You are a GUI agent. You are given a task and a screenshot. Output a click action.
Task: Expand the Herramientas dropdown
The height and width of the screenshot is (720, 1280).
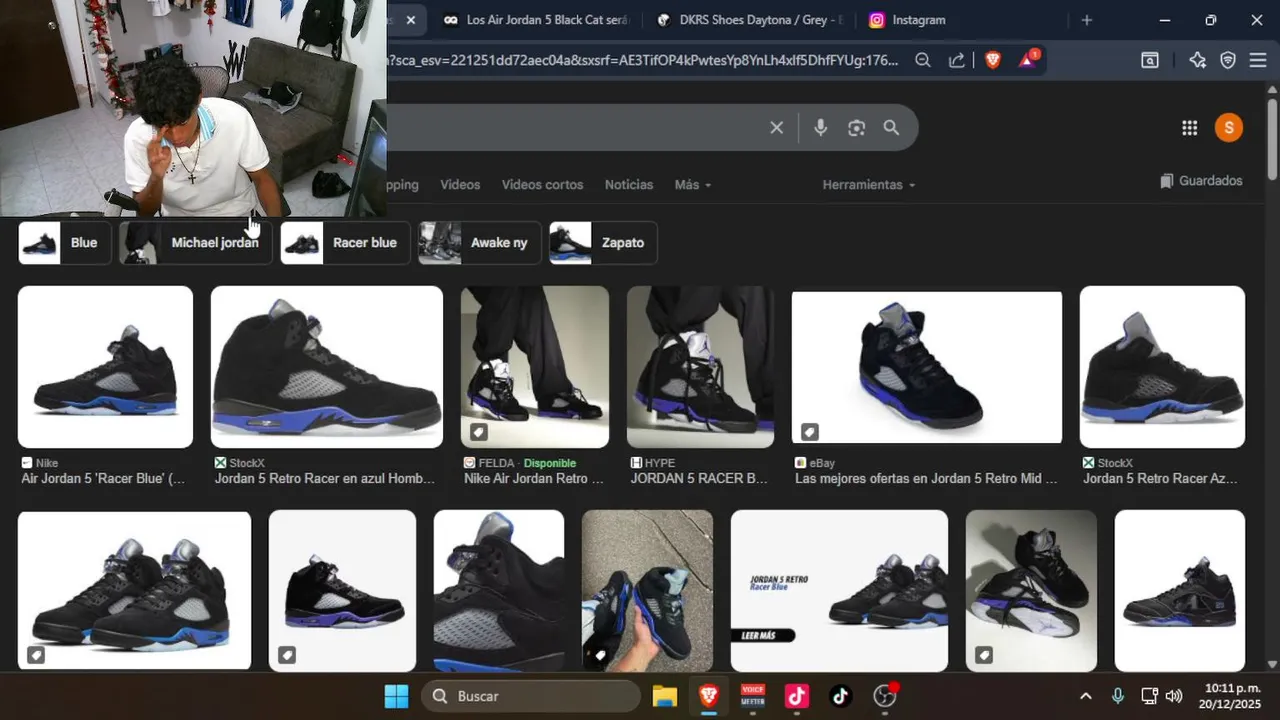tap(869, 185)
